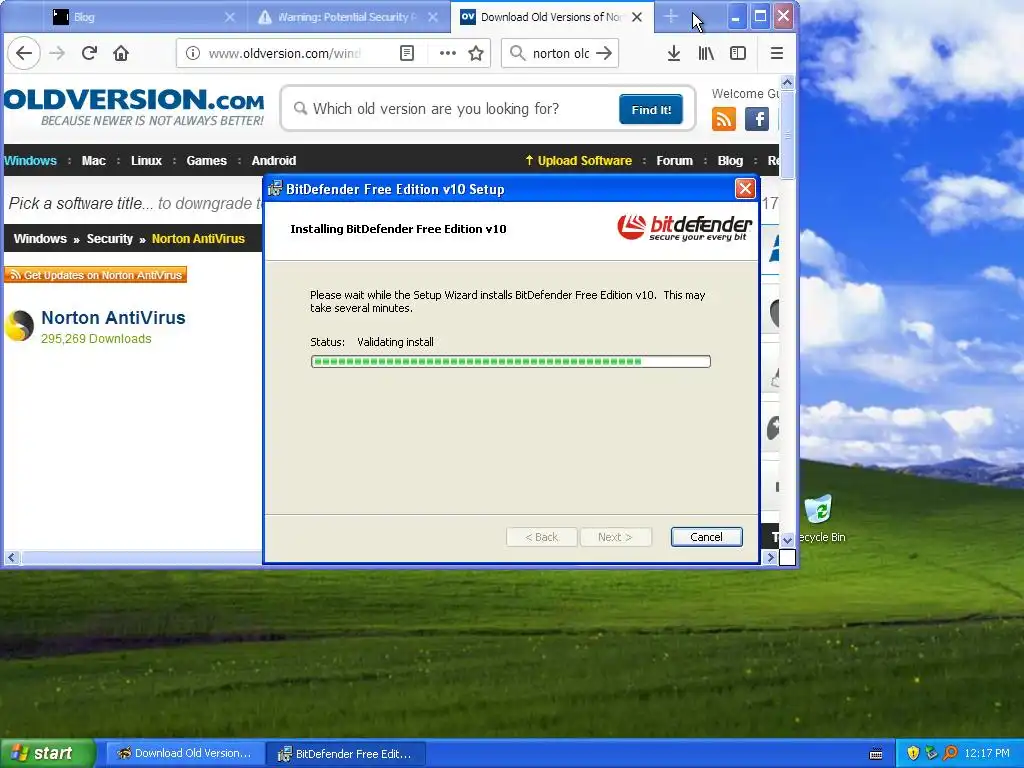Click Windows in the breadcrumb
The width and height of the screenshot is (1024, 768).
point(40,239)
